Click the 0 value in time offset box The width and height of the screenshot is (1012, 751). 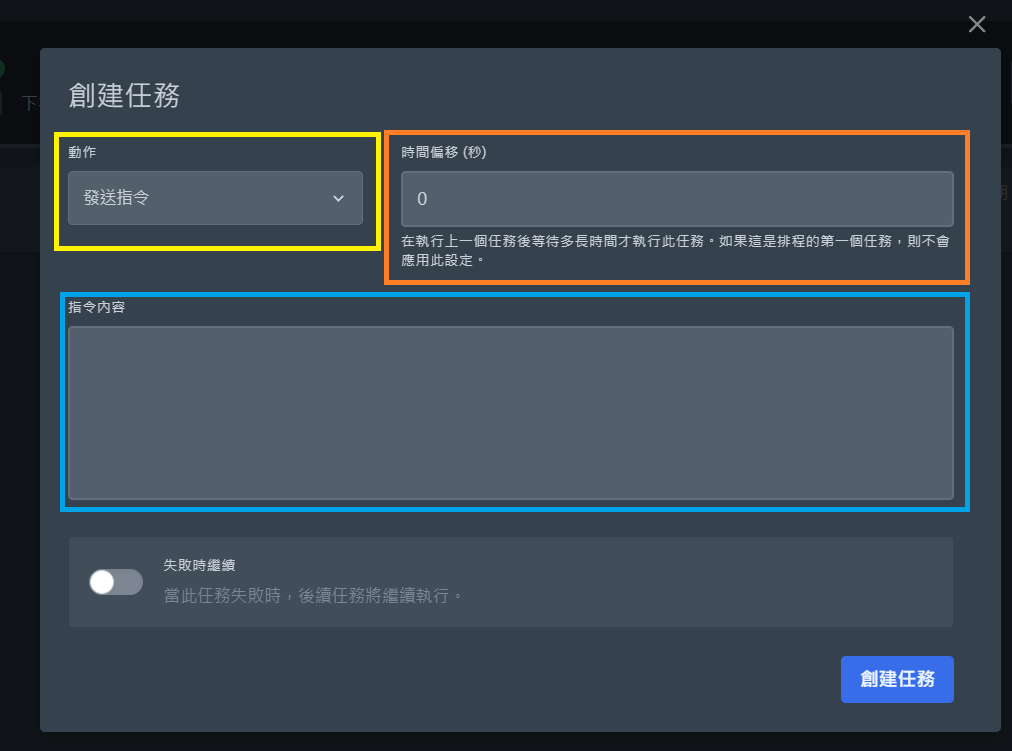click(422, 199)
